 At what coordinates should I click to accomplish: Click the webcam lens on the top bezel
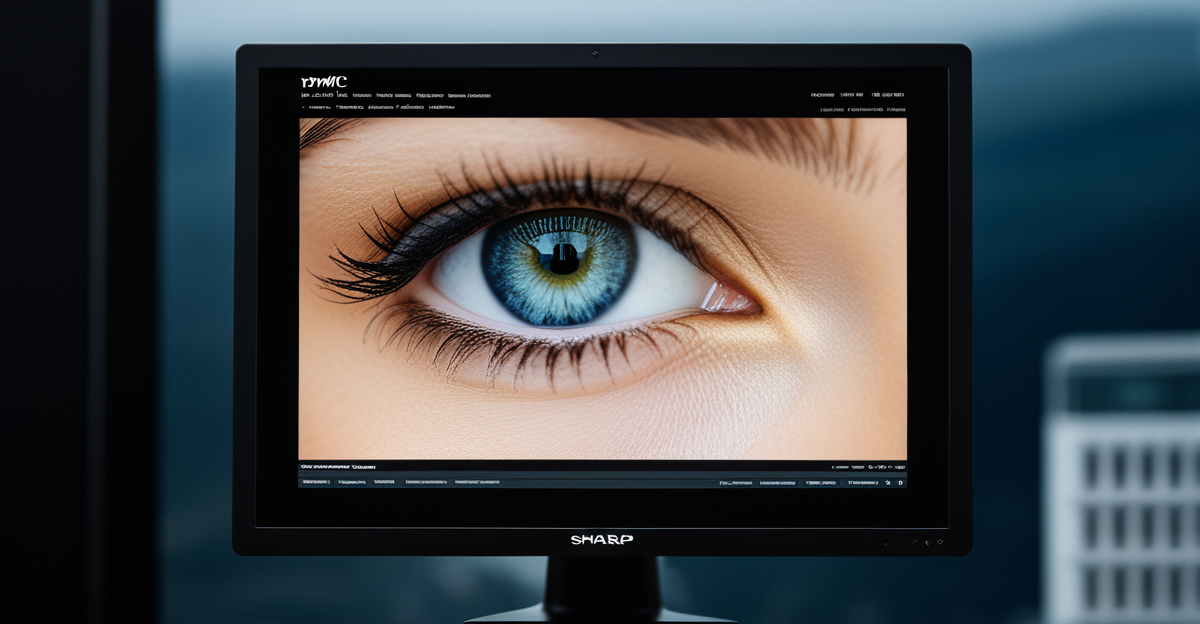pyautogui.click(x=595, y=53)
